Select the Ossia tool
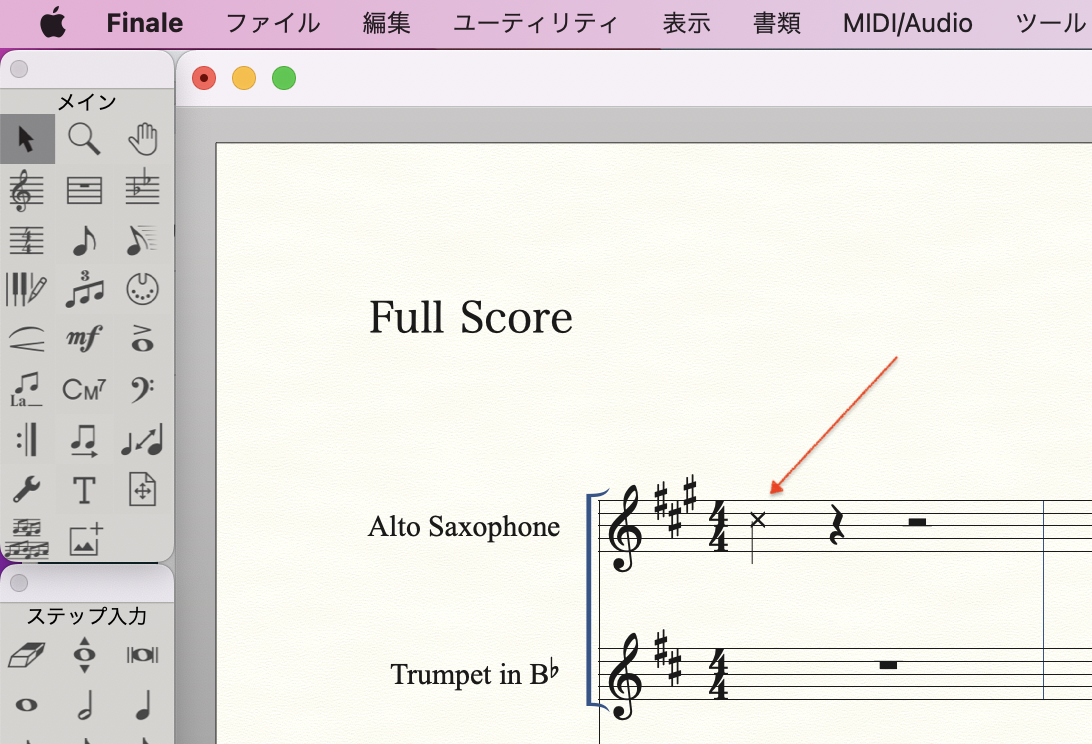1092x744 pixels. pyautogui.click(x=27, y=539)
